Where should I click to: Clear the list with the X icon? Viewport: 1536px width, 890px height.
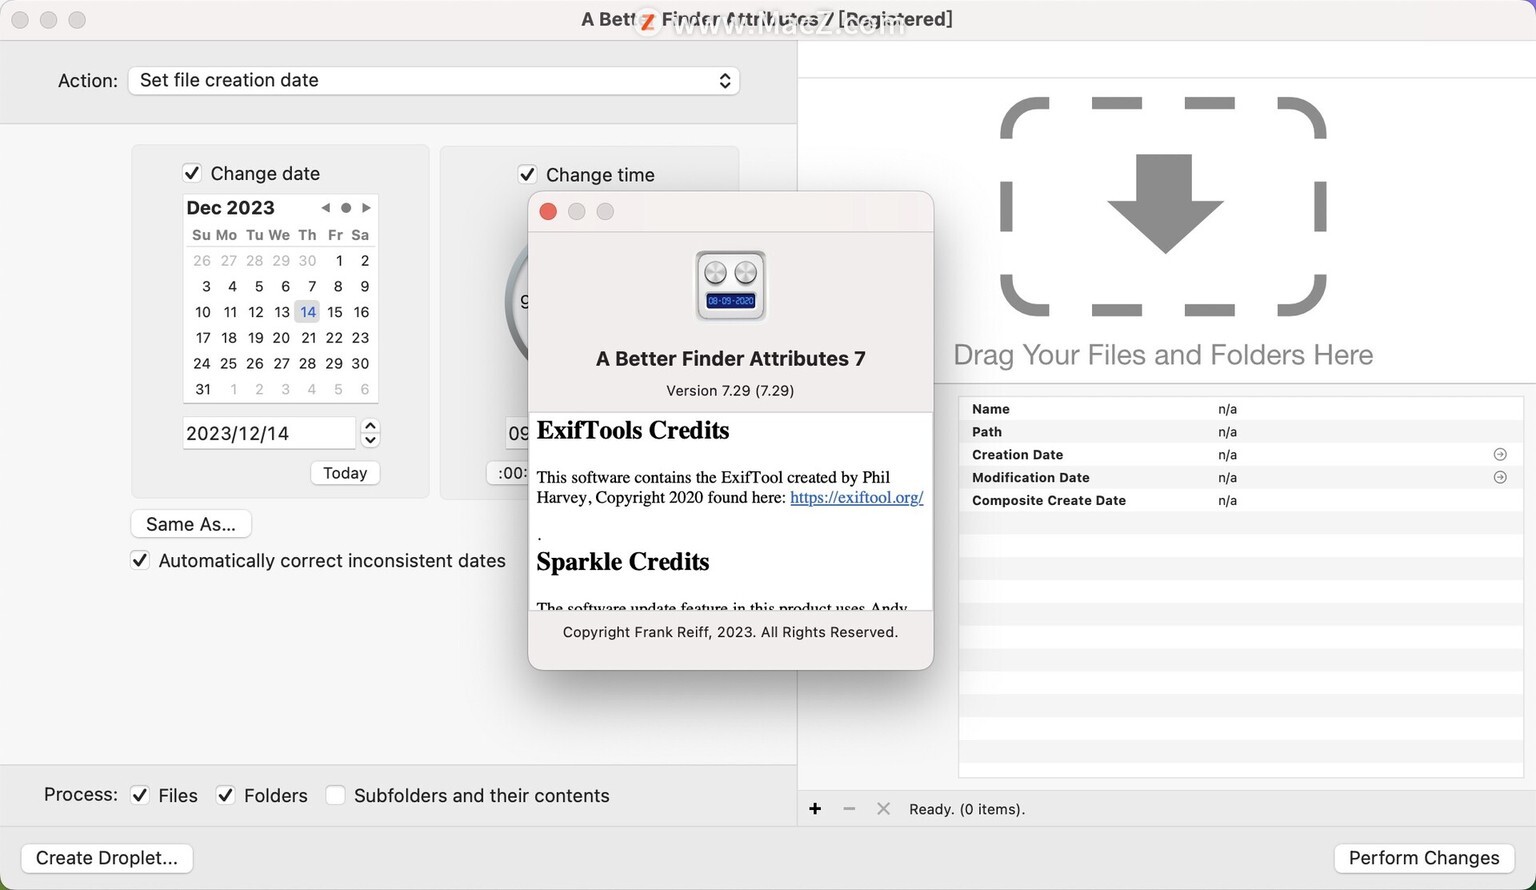[x=883, y=809]
